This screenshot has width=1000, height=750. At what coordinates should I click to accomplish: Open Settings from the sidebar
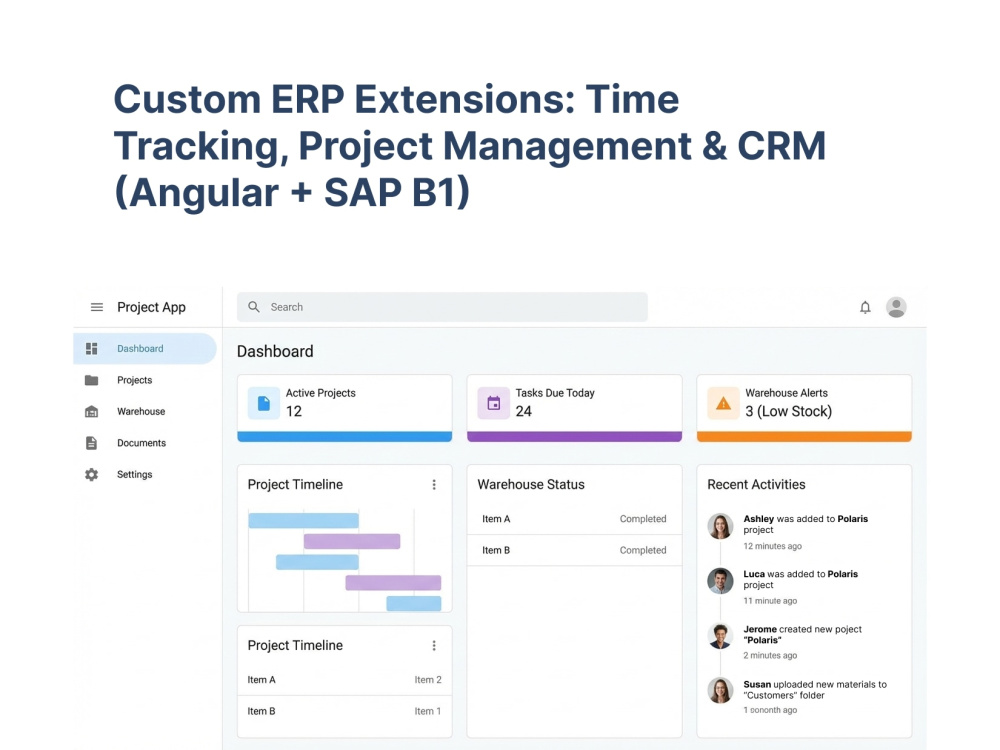click(x=145, y=474)
